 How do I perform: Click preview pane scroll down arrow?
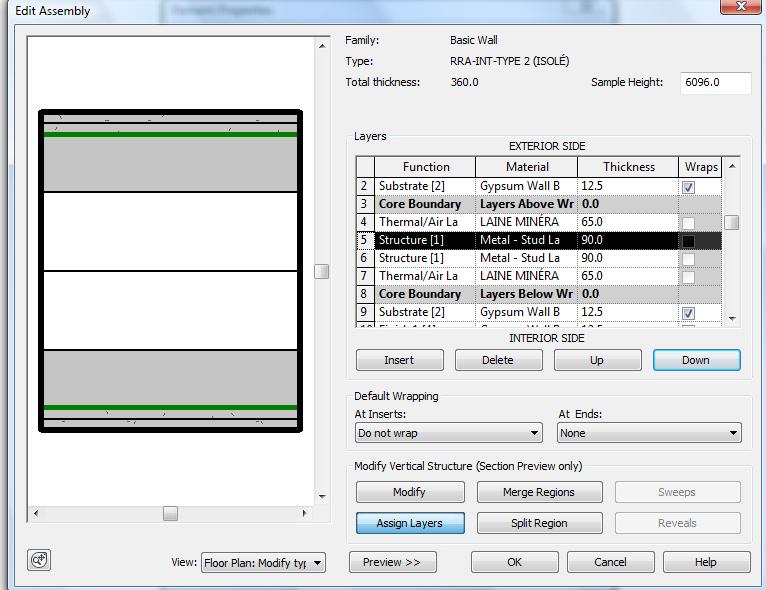click(x=322, y=497)
